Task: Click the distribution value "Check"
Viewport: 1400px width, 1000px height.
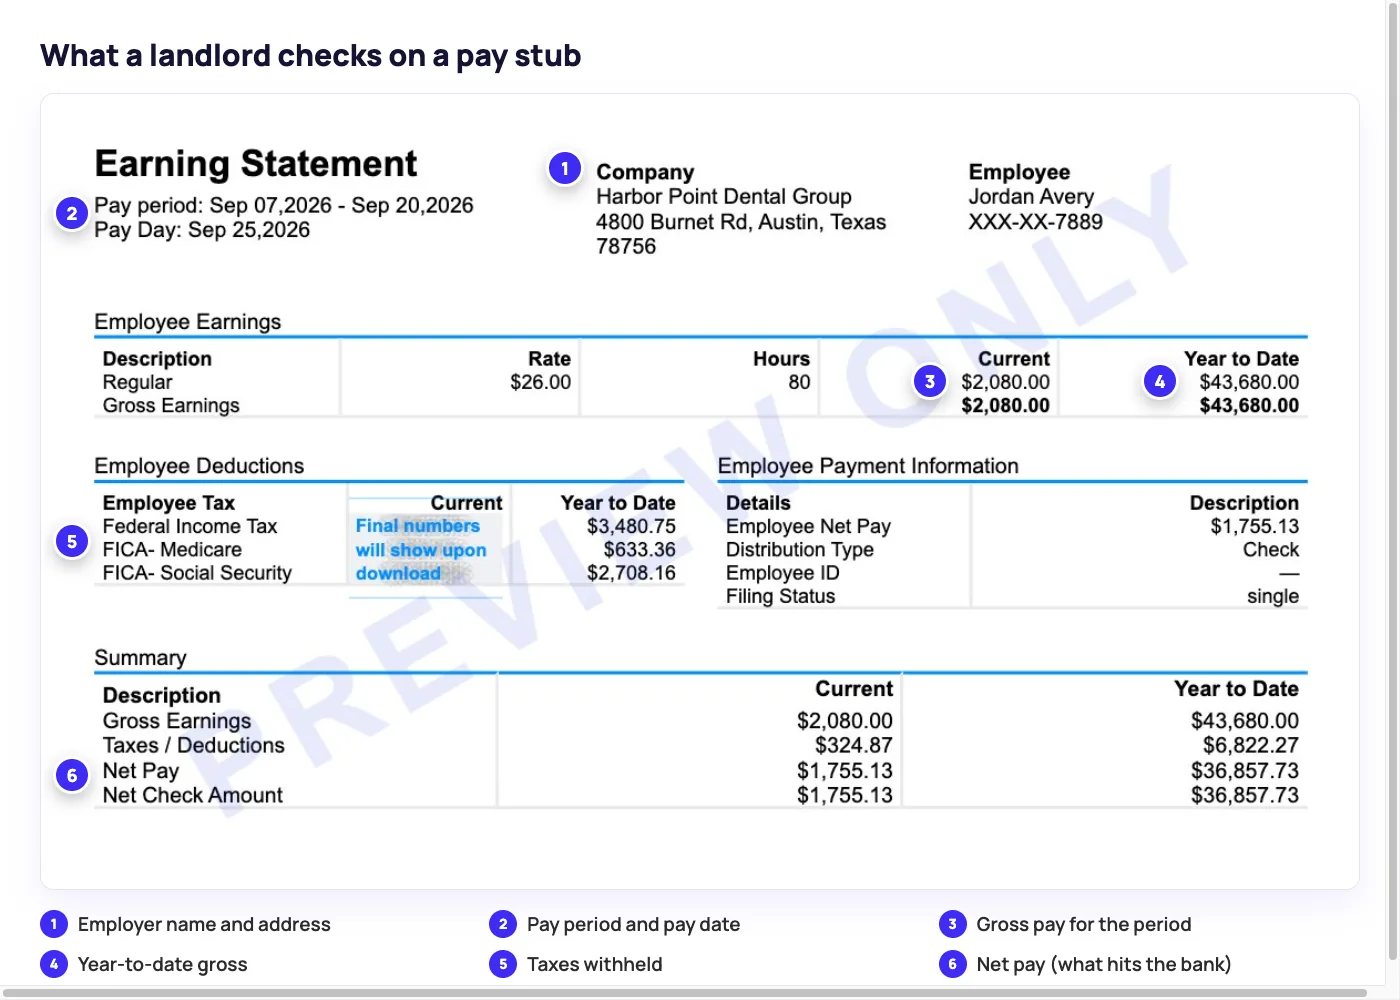Action: 1271,550
